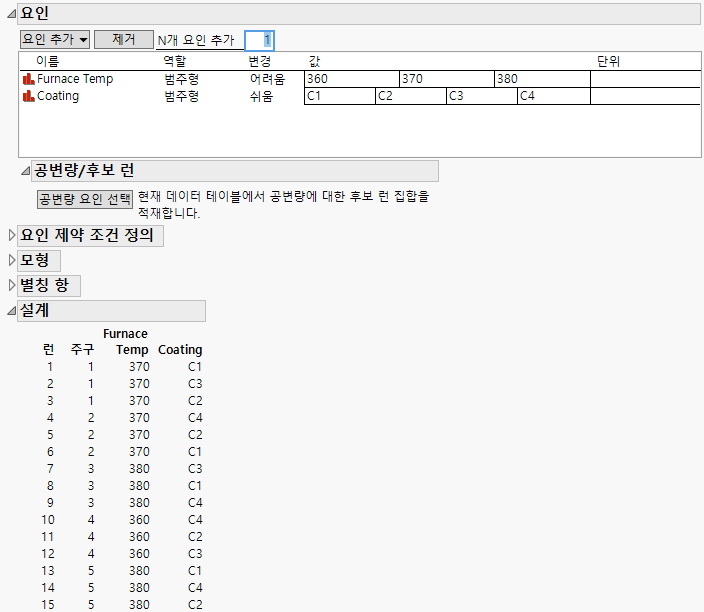The width and height of the screenshot is (704, 612).
Task: Click the 단위 column header
Action: (608, 62)
